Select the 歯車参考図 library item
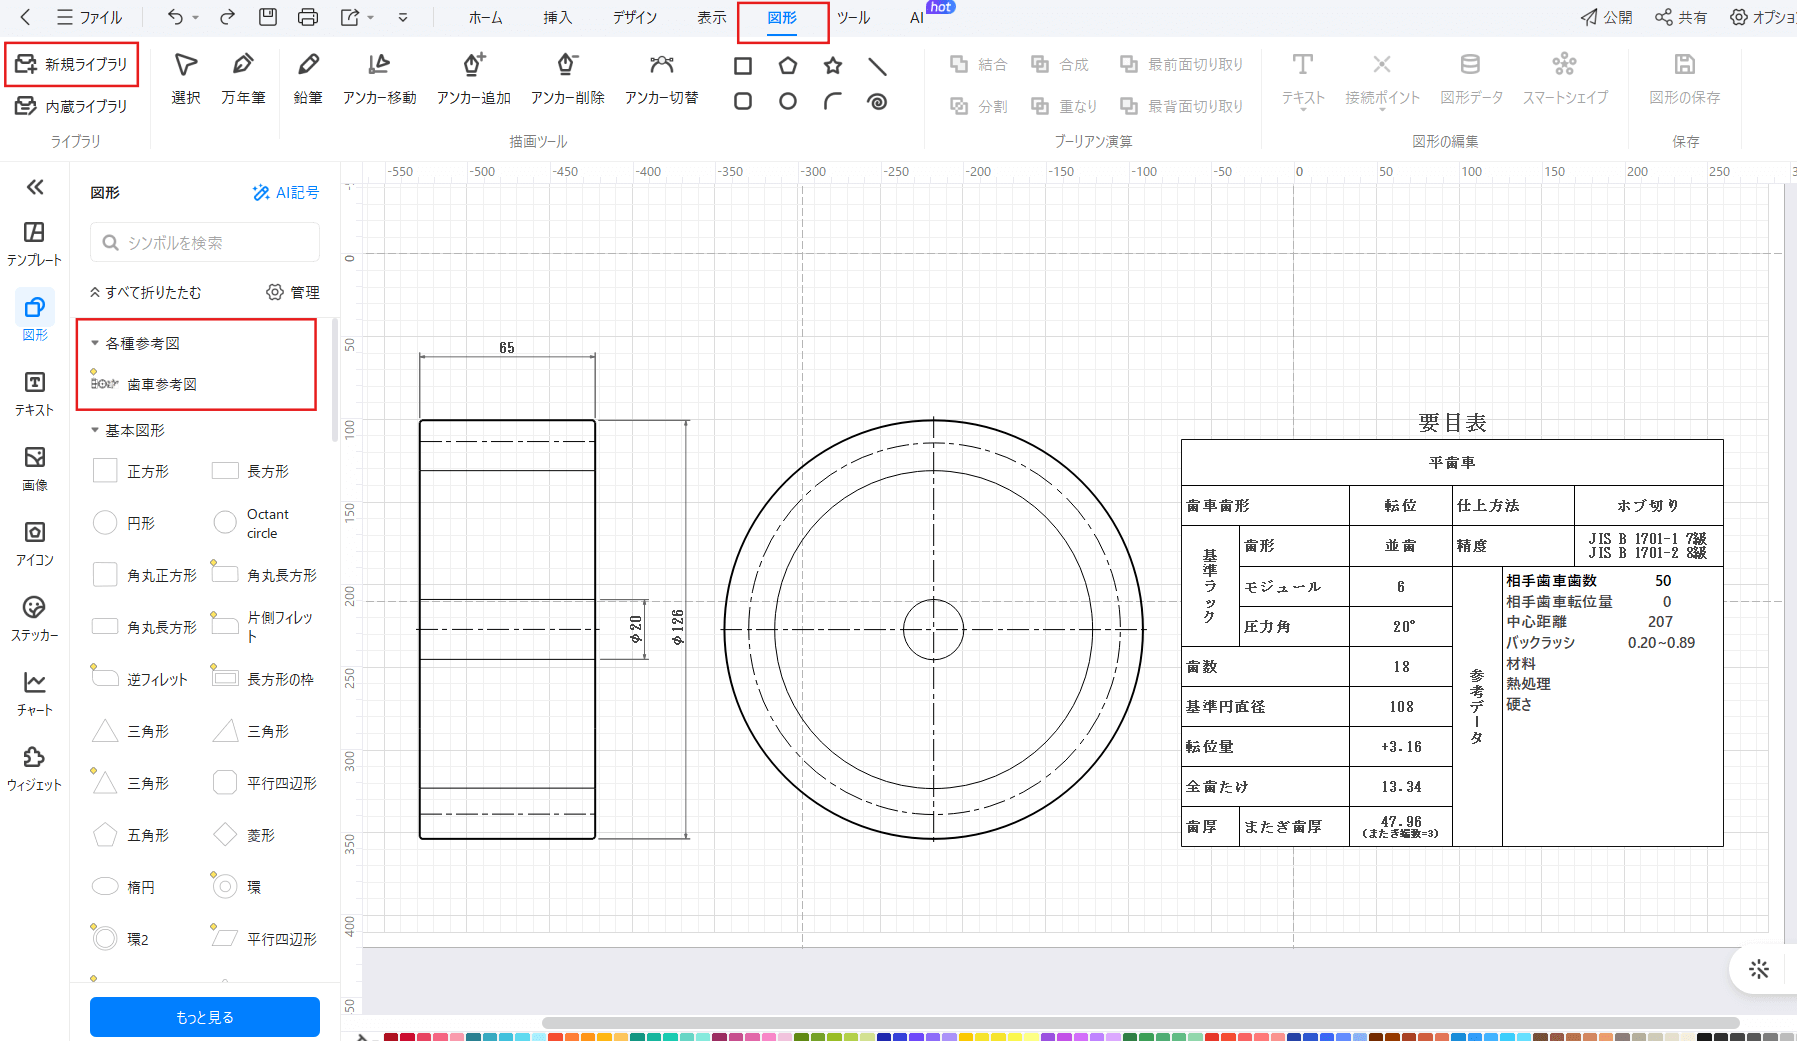 point(144,384)
